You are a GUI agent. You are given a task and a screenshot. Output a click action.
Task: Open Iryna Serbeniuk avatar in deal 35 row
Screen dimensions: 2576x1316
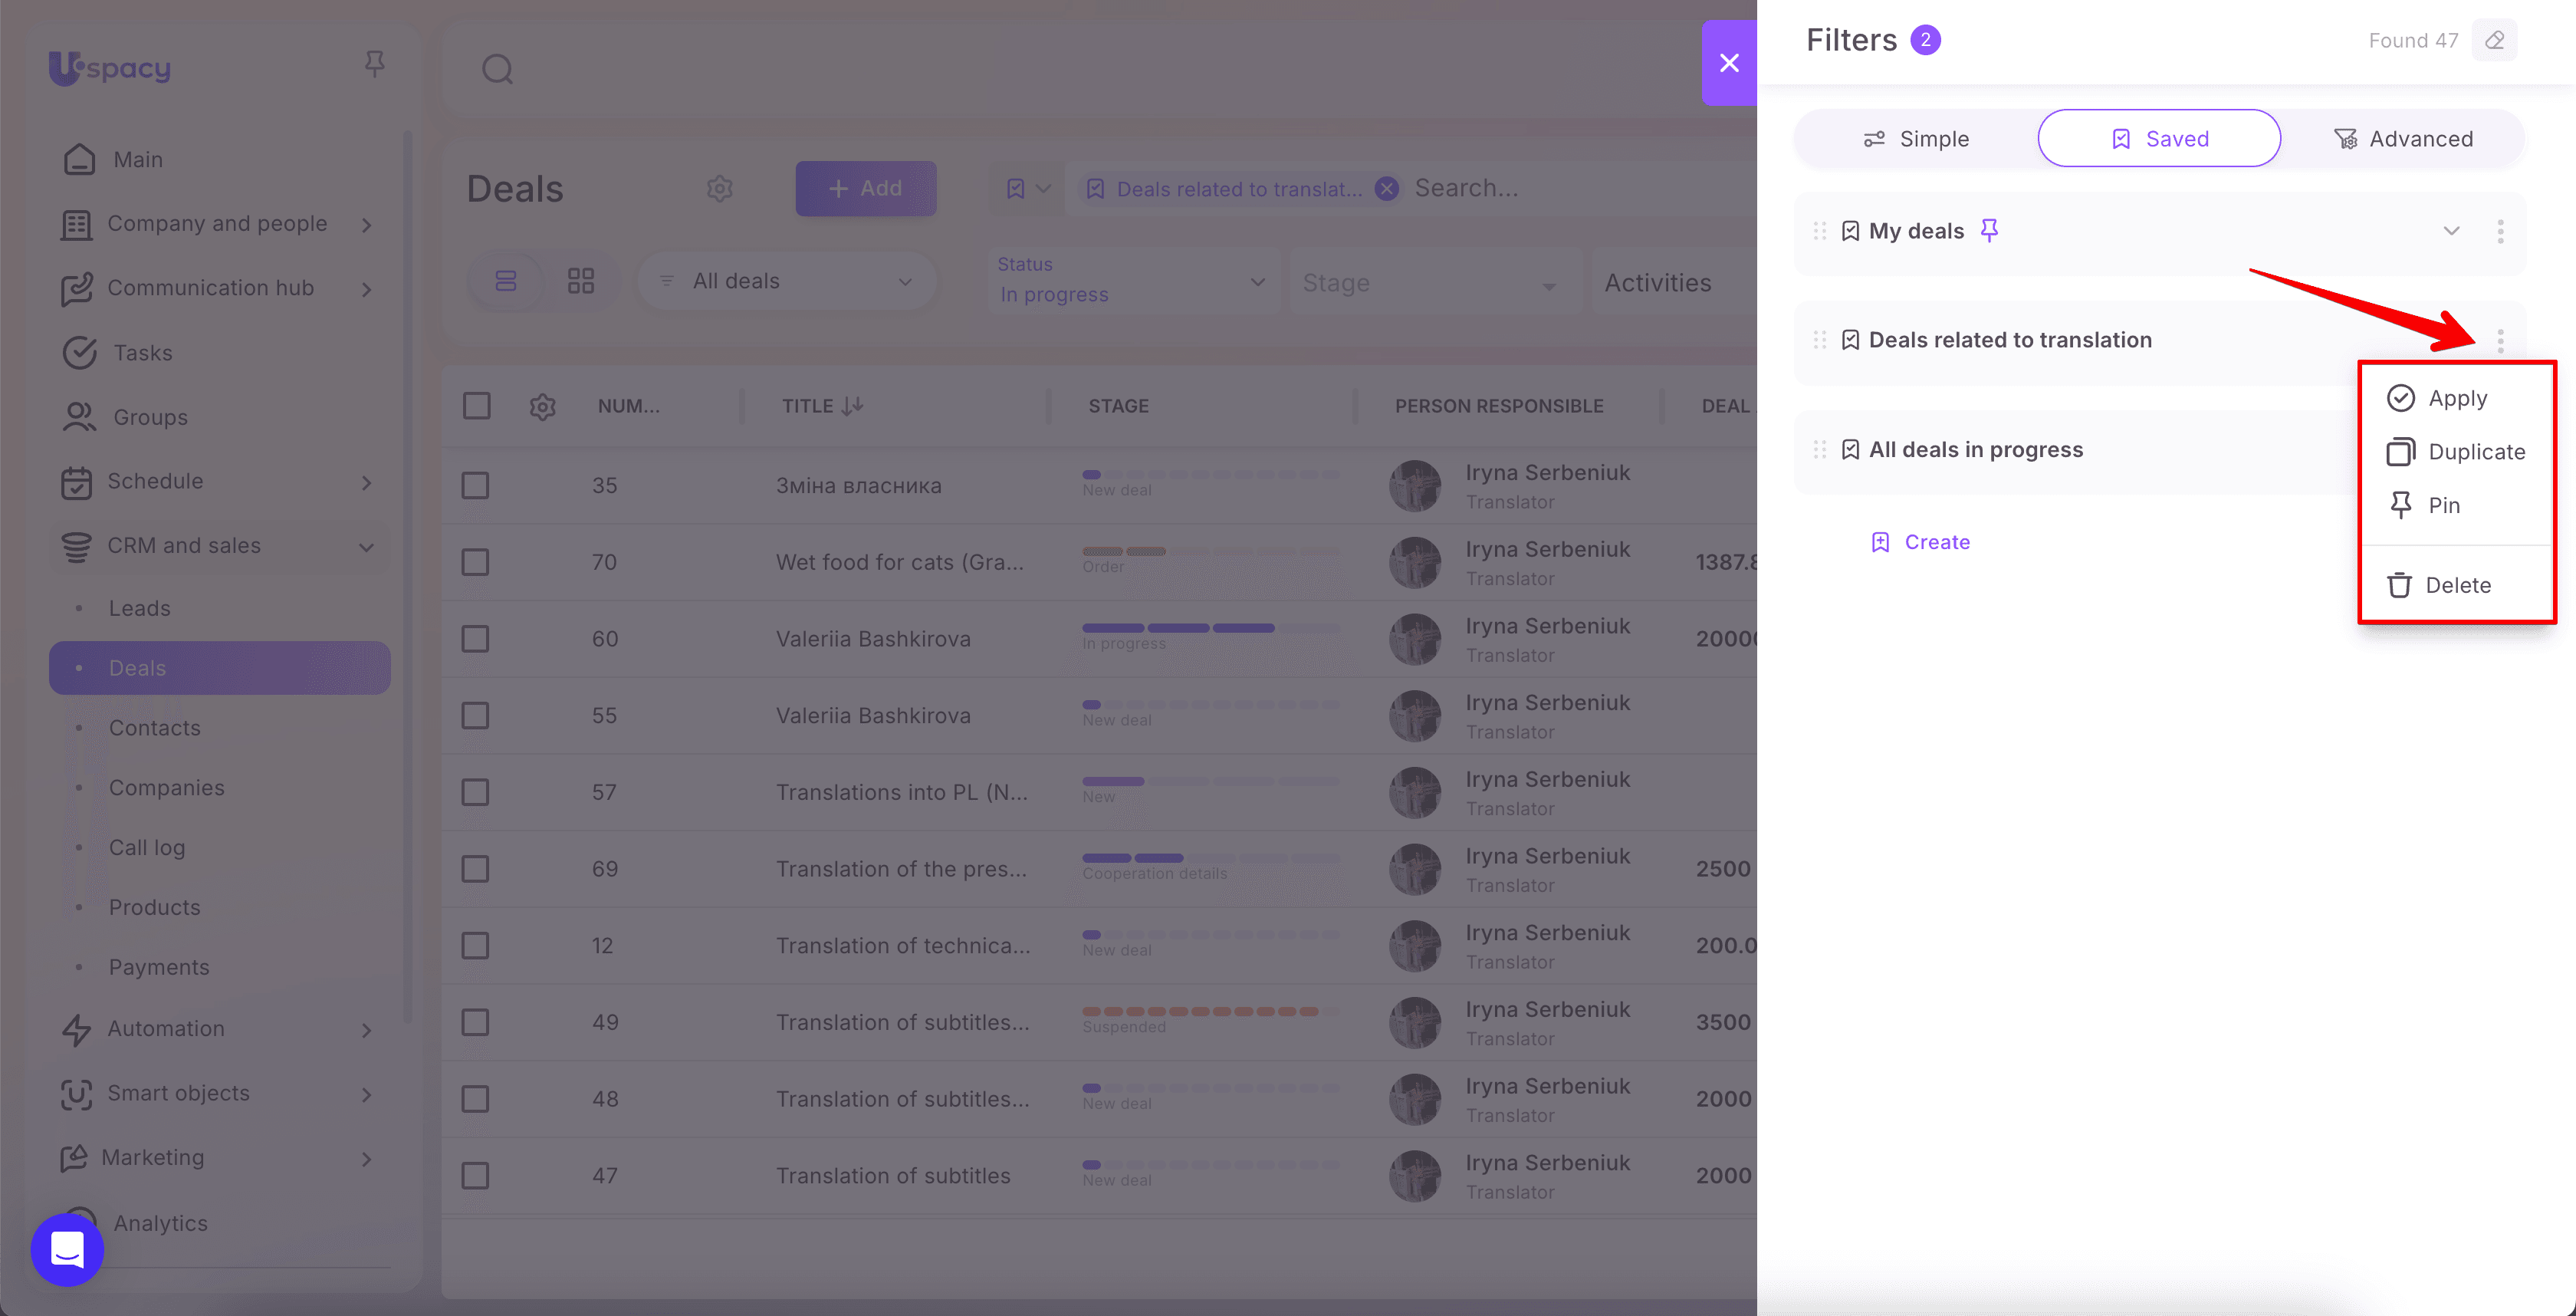click(1415, 486)
